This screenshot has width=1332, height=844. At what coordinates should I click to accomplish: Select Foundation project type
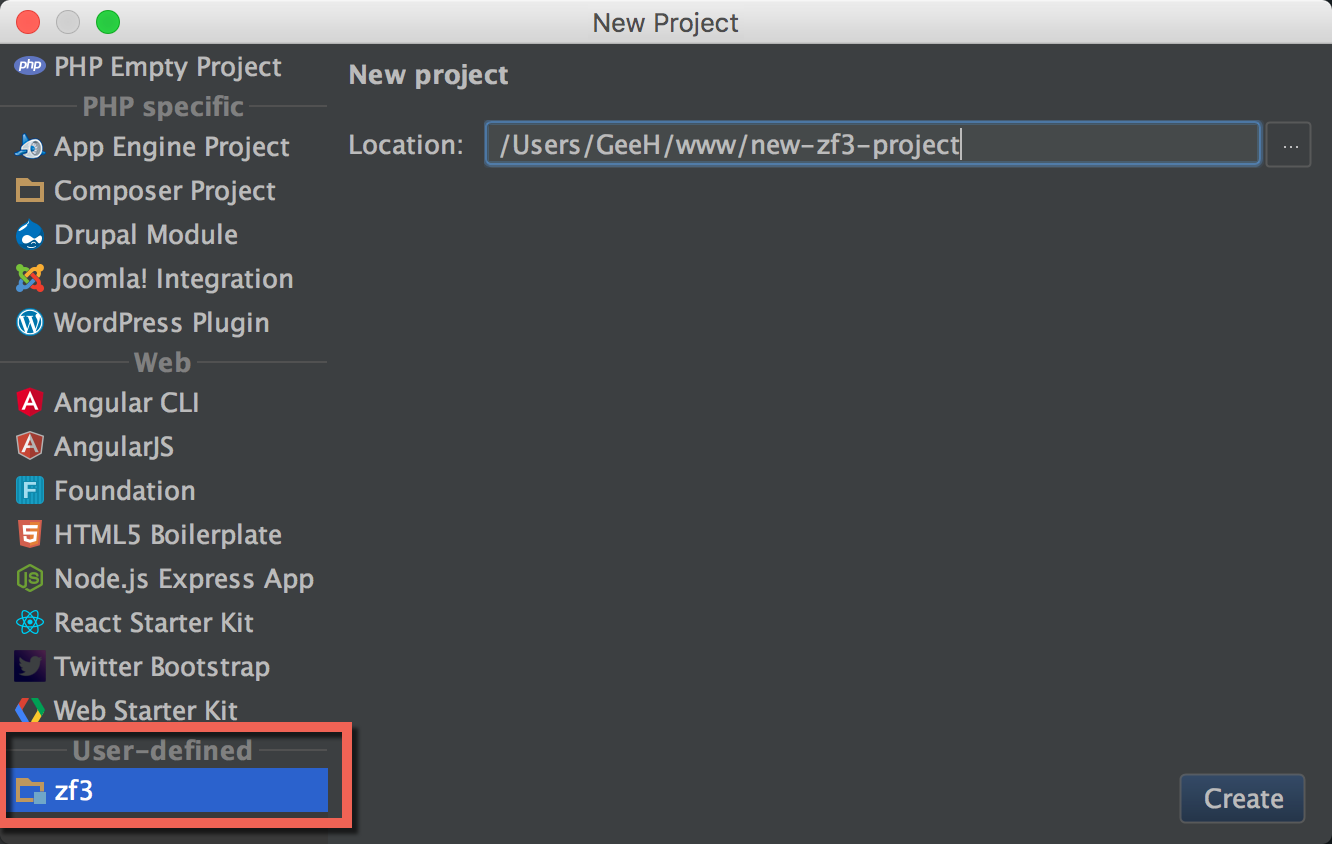point(164,491)
